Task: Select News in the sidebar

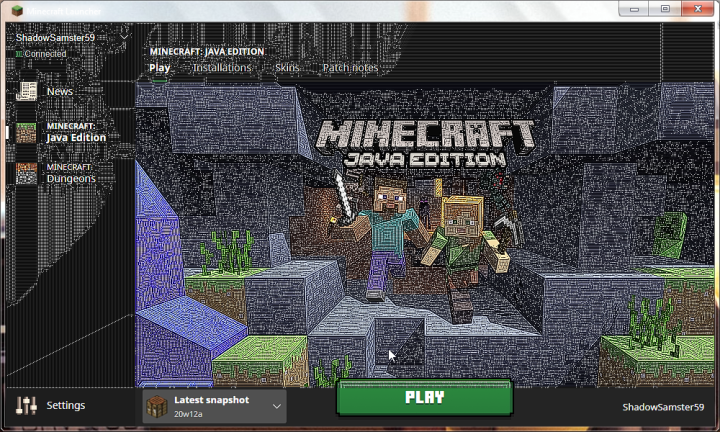Action: click(60, 91)
